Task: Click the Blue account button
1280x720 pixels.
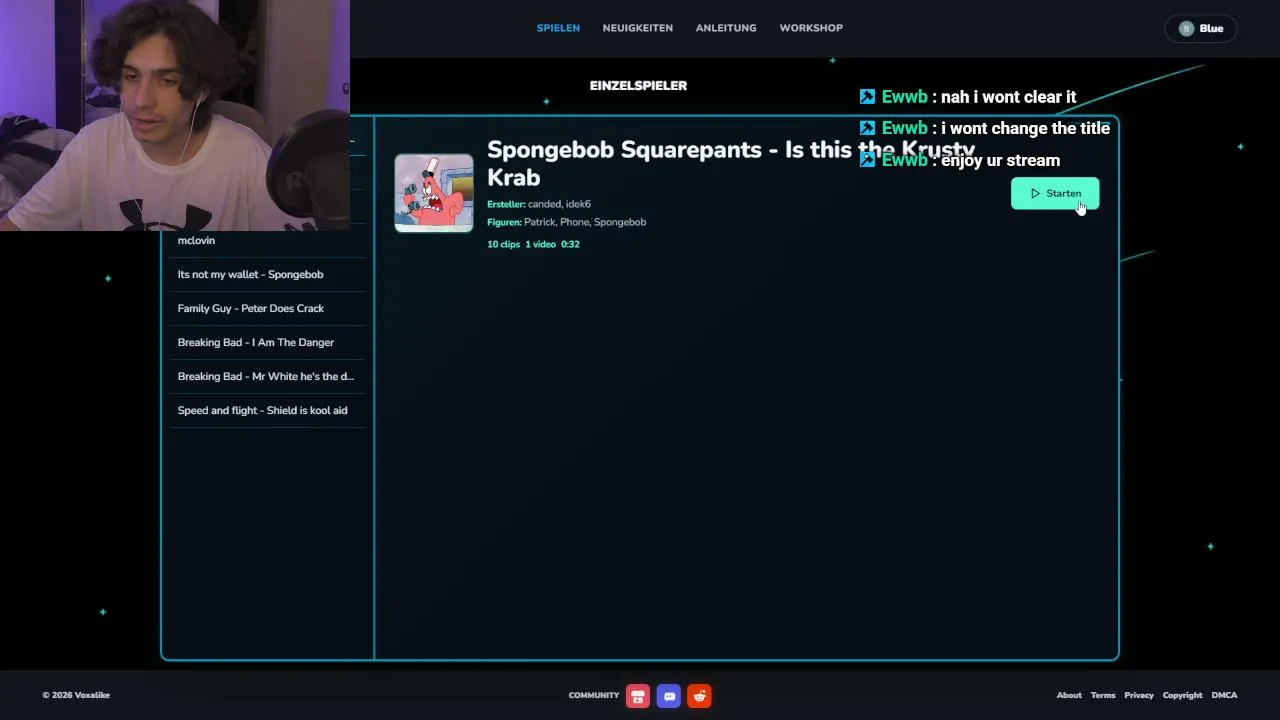Action: (x=1201, y=28)
